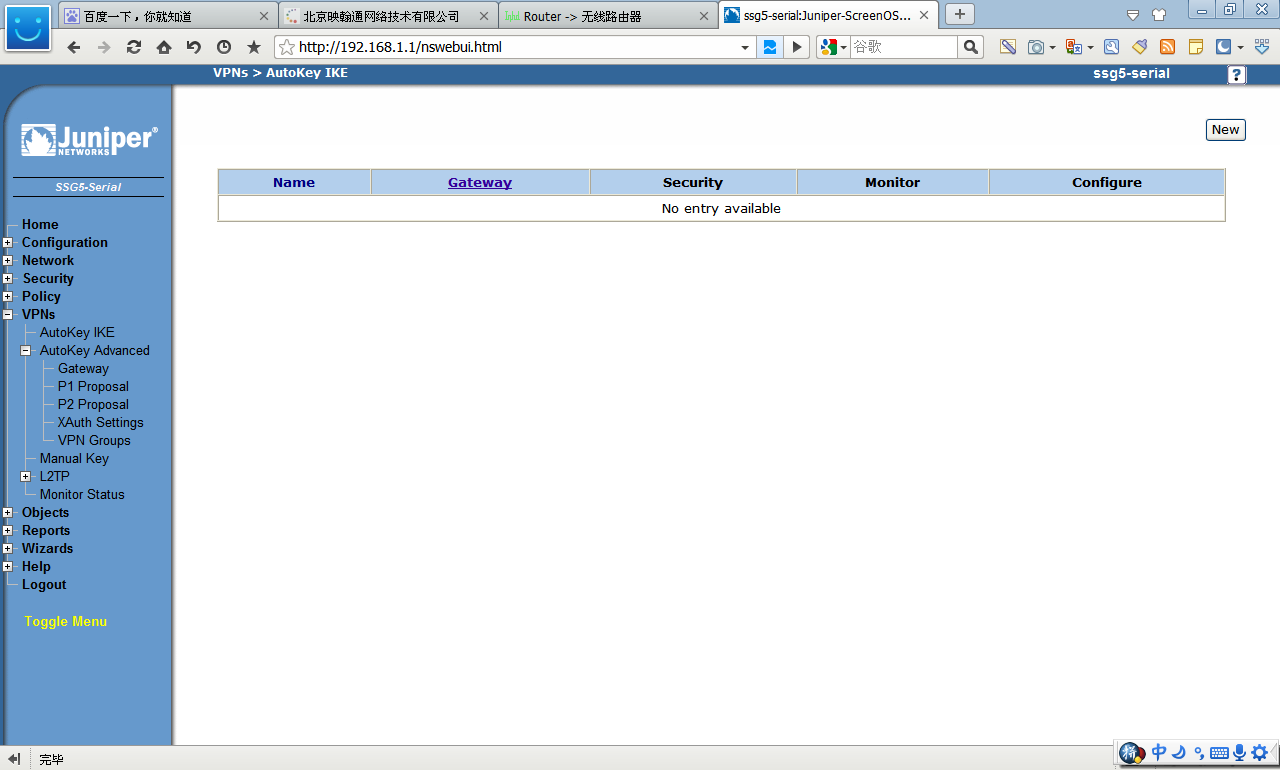Click the browser Home icon
Viewport: 1280px width, 770px height.
(164, 47)
